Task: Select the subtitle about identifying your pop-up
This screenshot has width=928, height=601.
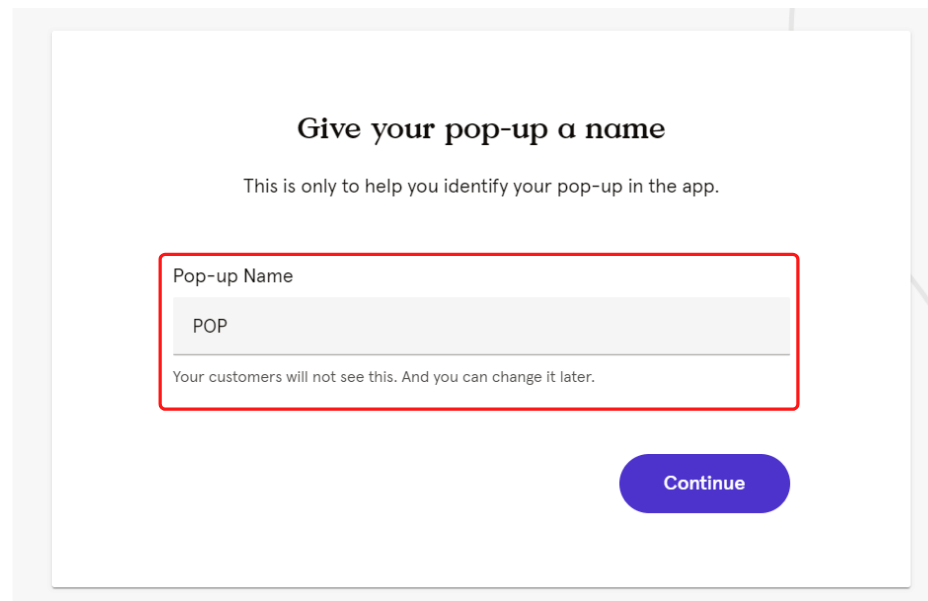Action: pos(481,187)
